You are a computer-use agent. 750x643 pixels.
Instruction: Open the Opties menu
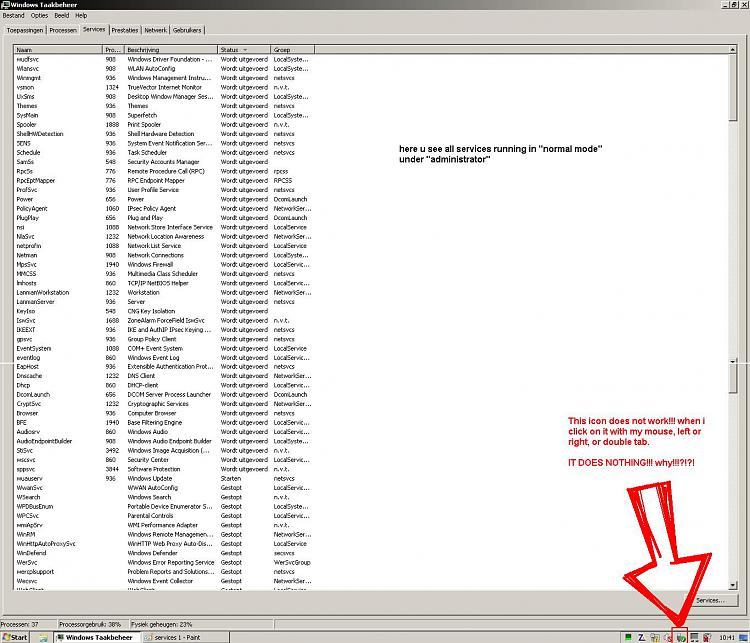(39, 15)
